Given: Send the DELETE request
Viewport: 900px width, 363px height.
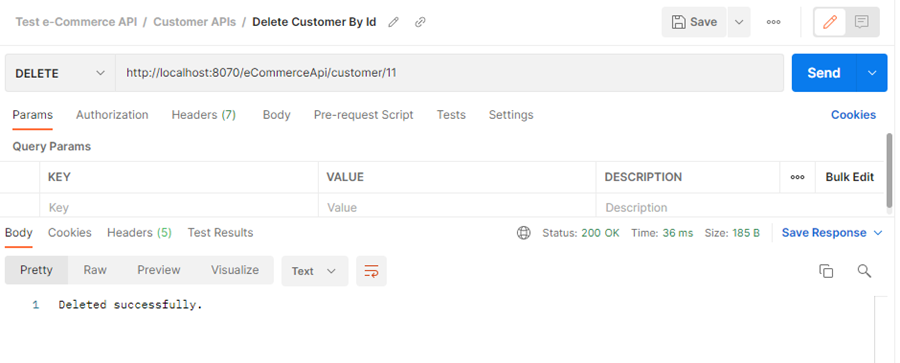Looking at the screenshot, I should coord(824,73).
